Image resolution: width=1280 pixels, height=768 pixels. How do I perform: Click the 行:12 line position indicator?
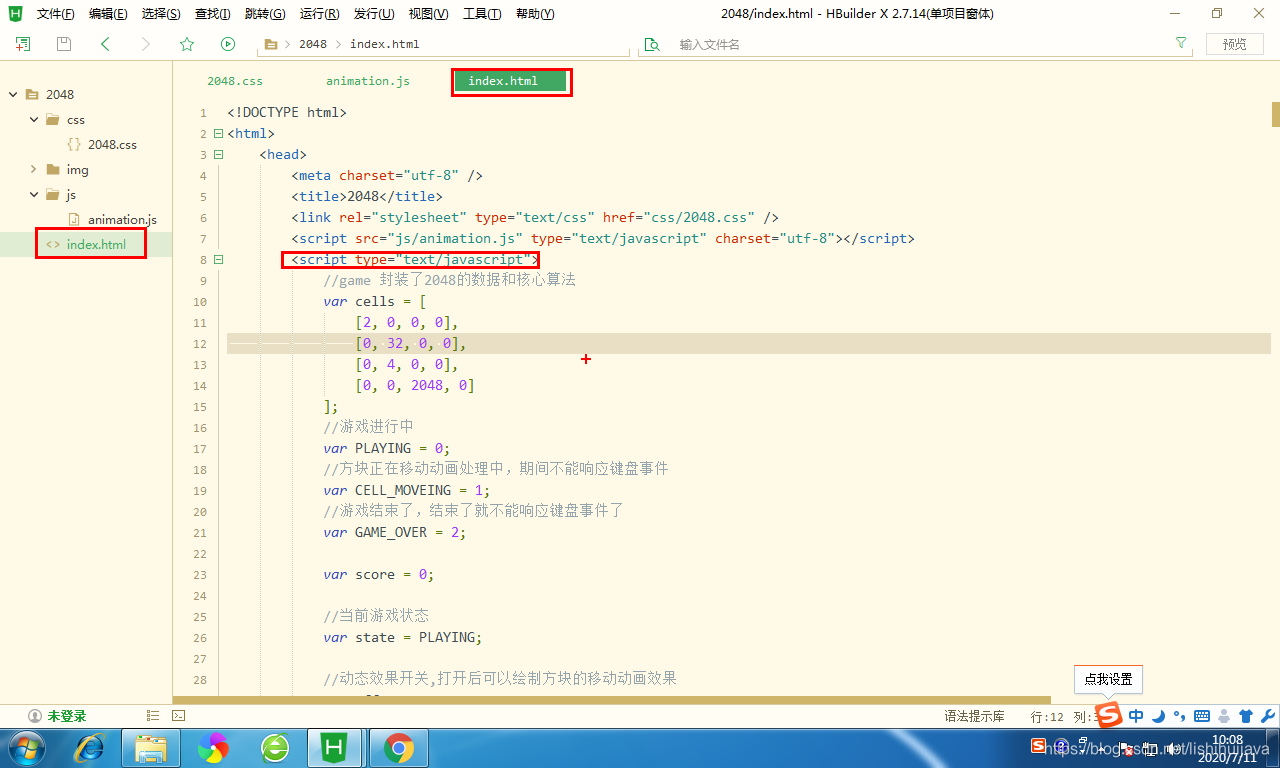[1047, 716]
